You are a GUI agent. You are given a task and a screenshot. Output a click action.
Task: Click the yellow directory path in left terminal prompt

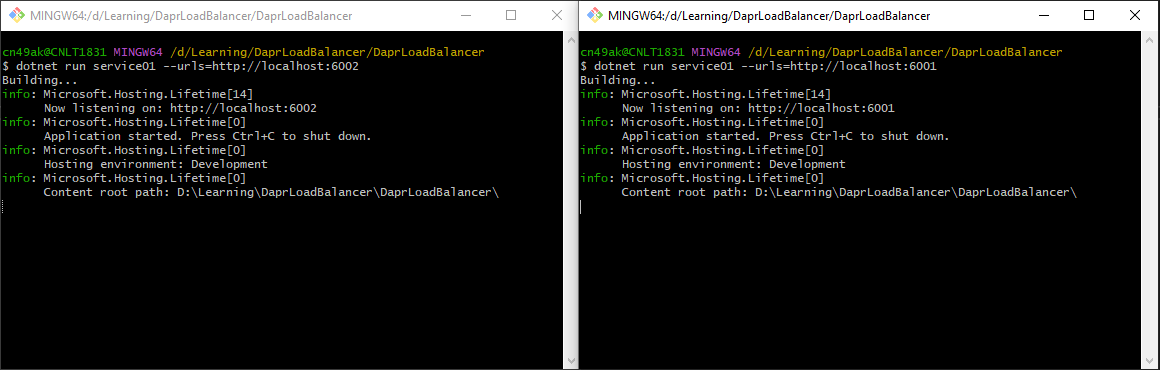click(327, 53)
